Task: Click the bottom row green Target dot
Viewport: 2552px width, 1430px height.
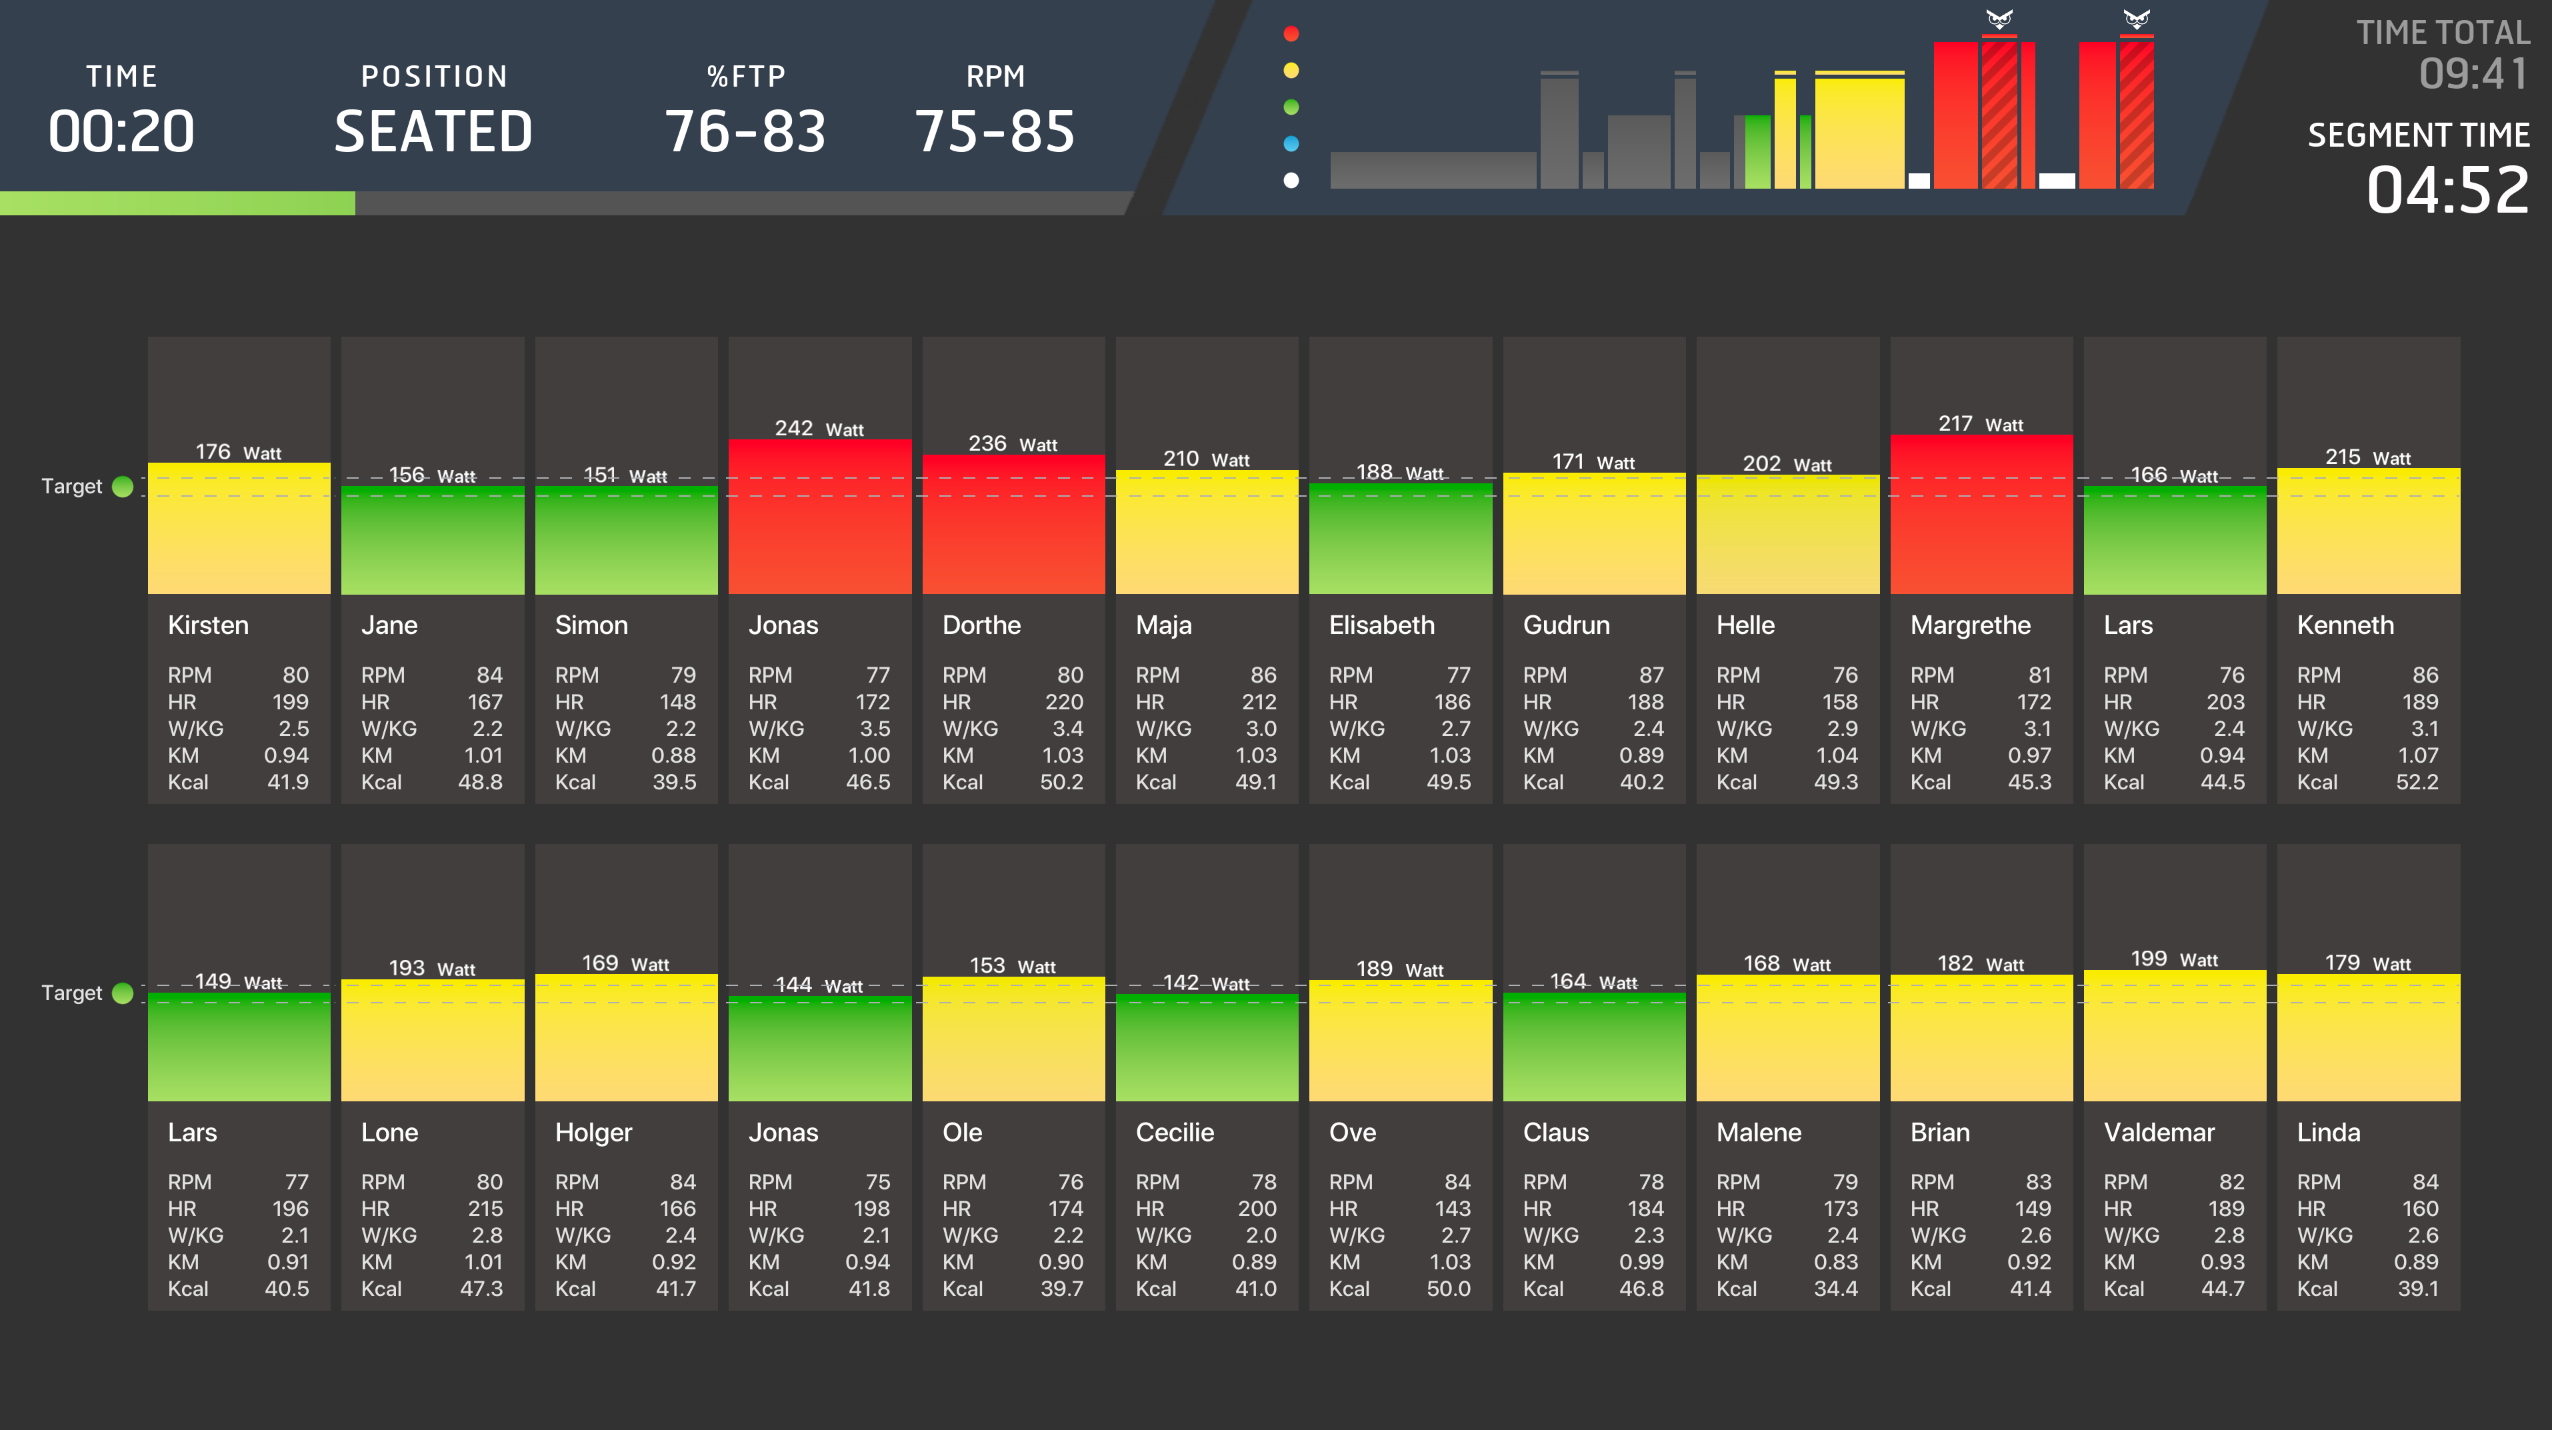Action: coord(123,993)
